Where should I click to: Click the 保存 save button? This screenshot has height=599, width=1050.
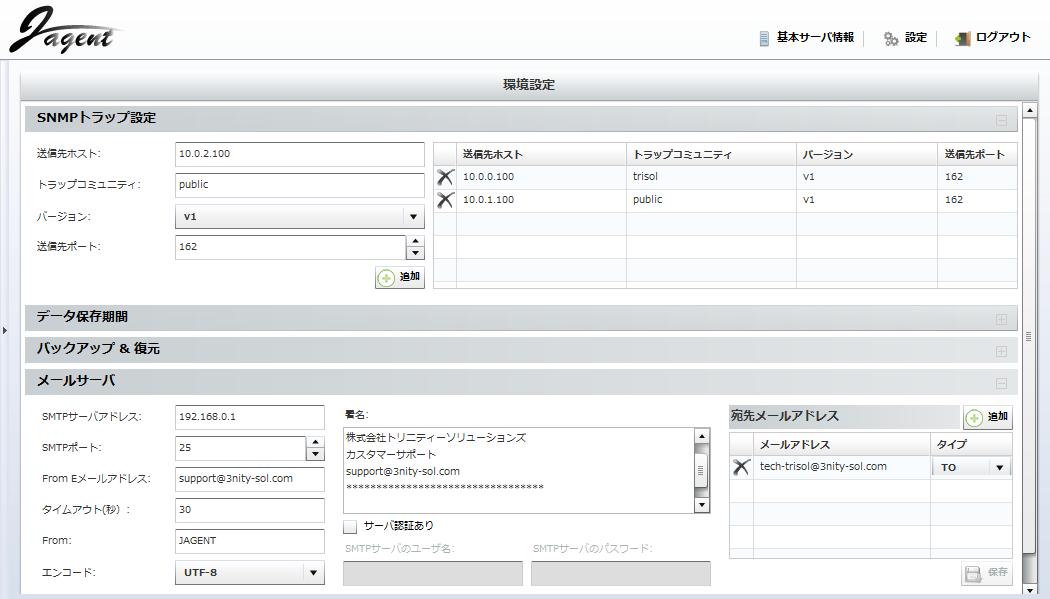987,574
